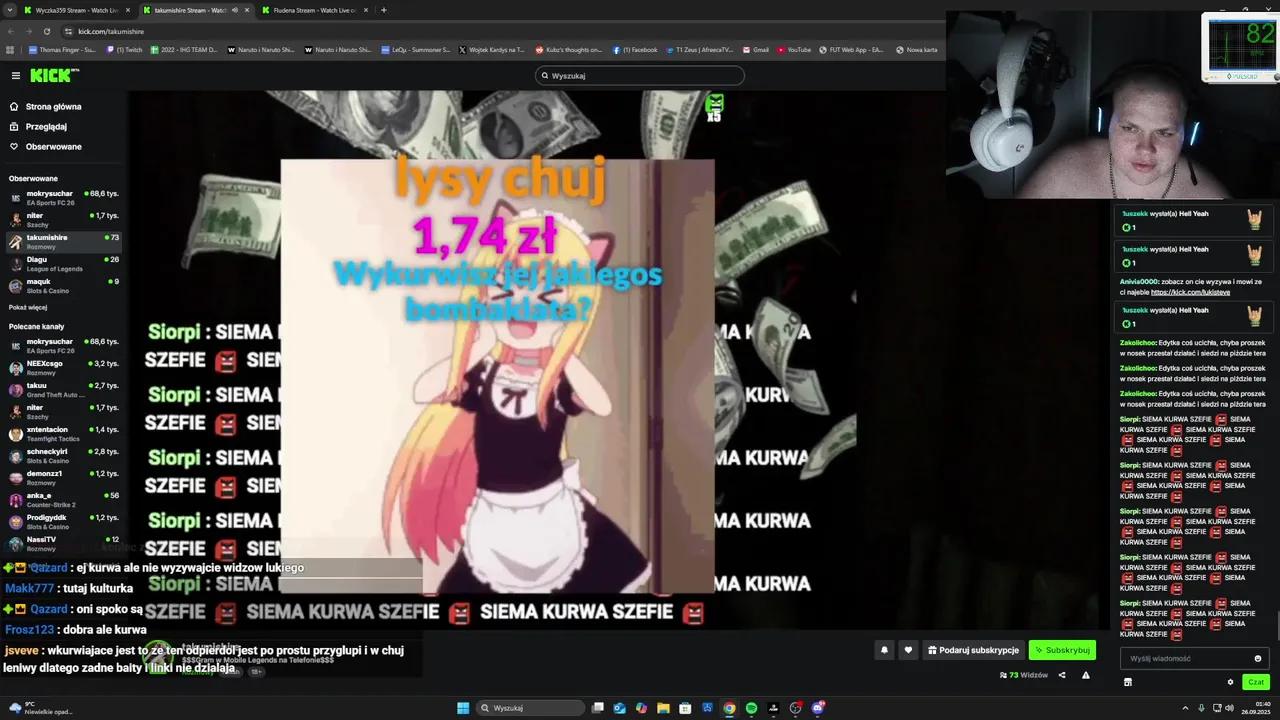Open recommended channel anka_e

tap(64, 499)
